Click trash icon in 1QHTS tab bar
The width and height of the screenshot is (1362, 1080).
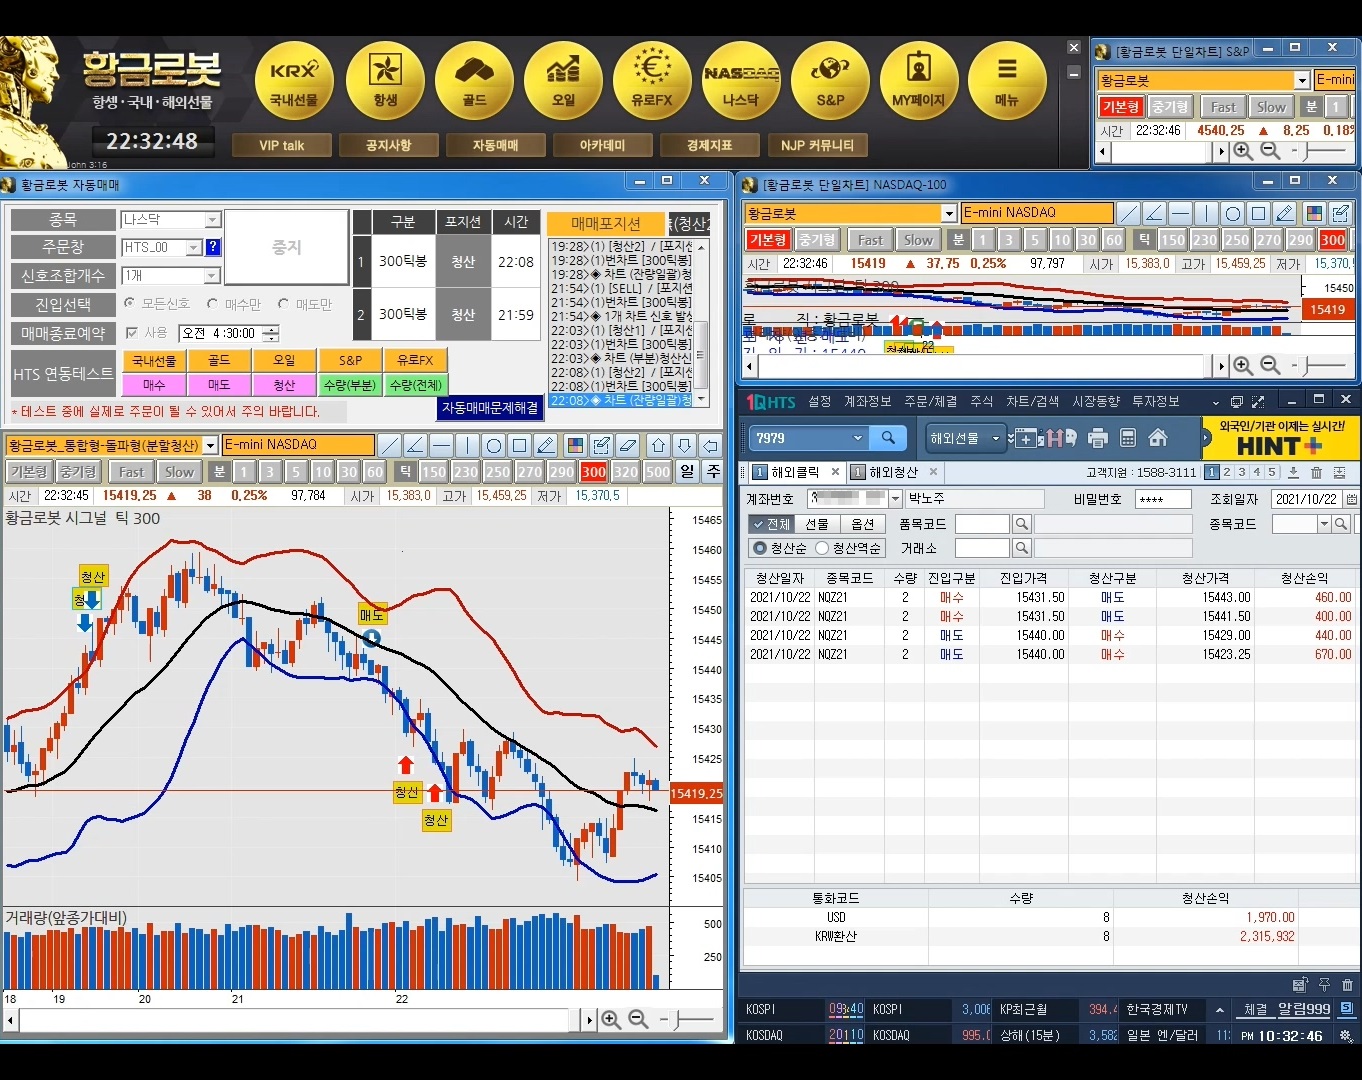pyautogui.click(x=1316, y=473)
